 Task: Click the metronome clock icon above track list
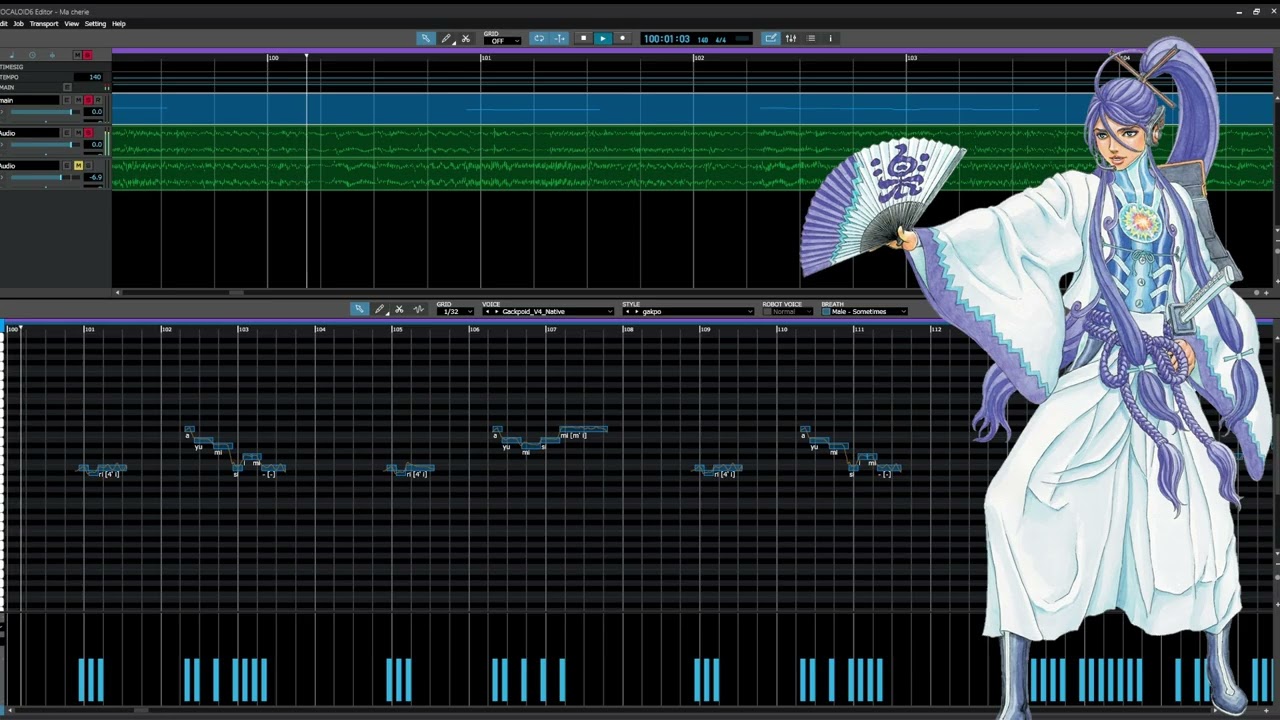click(x=32, y=55)
